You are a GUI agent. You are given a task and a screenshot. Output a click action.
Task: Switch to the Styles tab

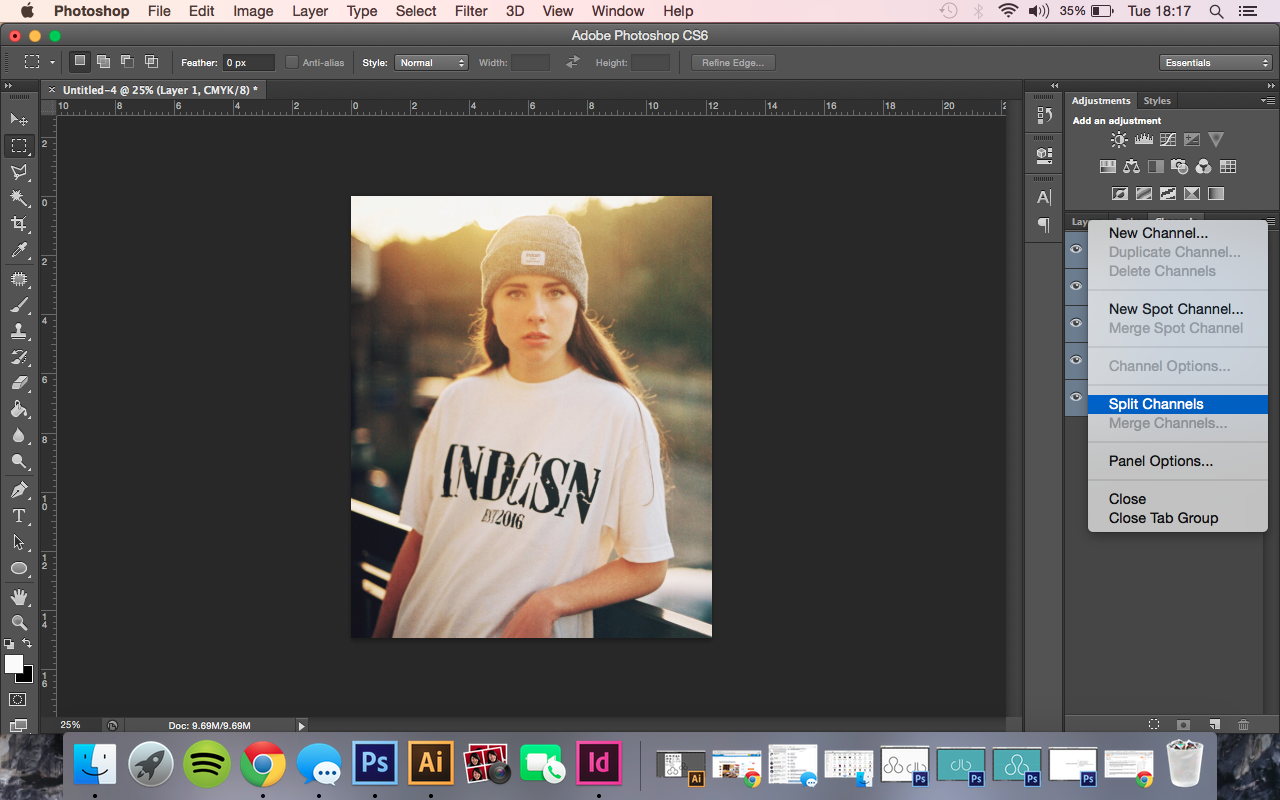coord(1157,101)
